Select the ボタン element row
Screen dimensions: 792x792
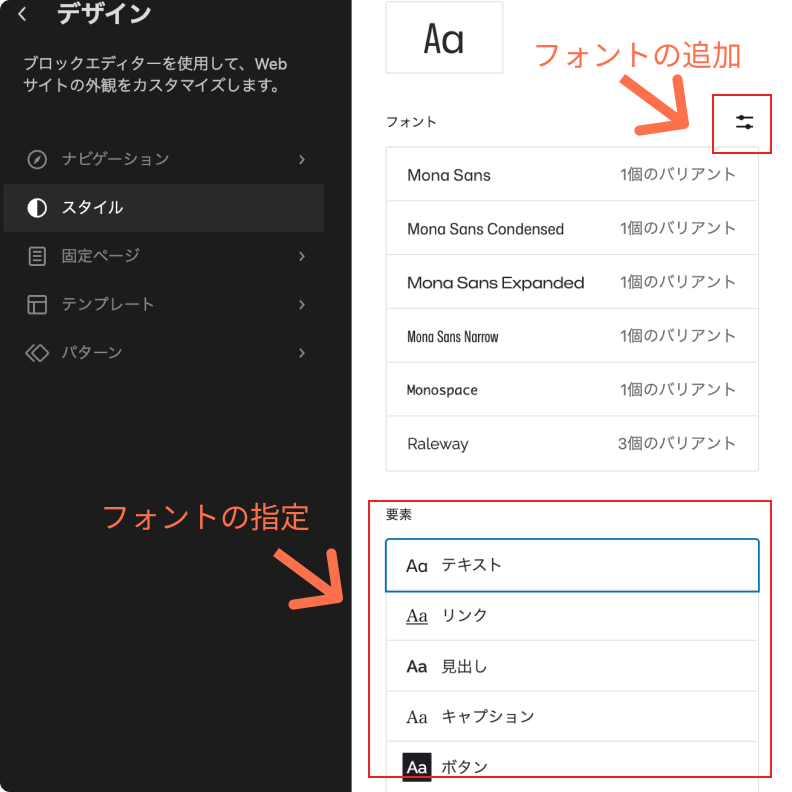[x=572, y=767]
